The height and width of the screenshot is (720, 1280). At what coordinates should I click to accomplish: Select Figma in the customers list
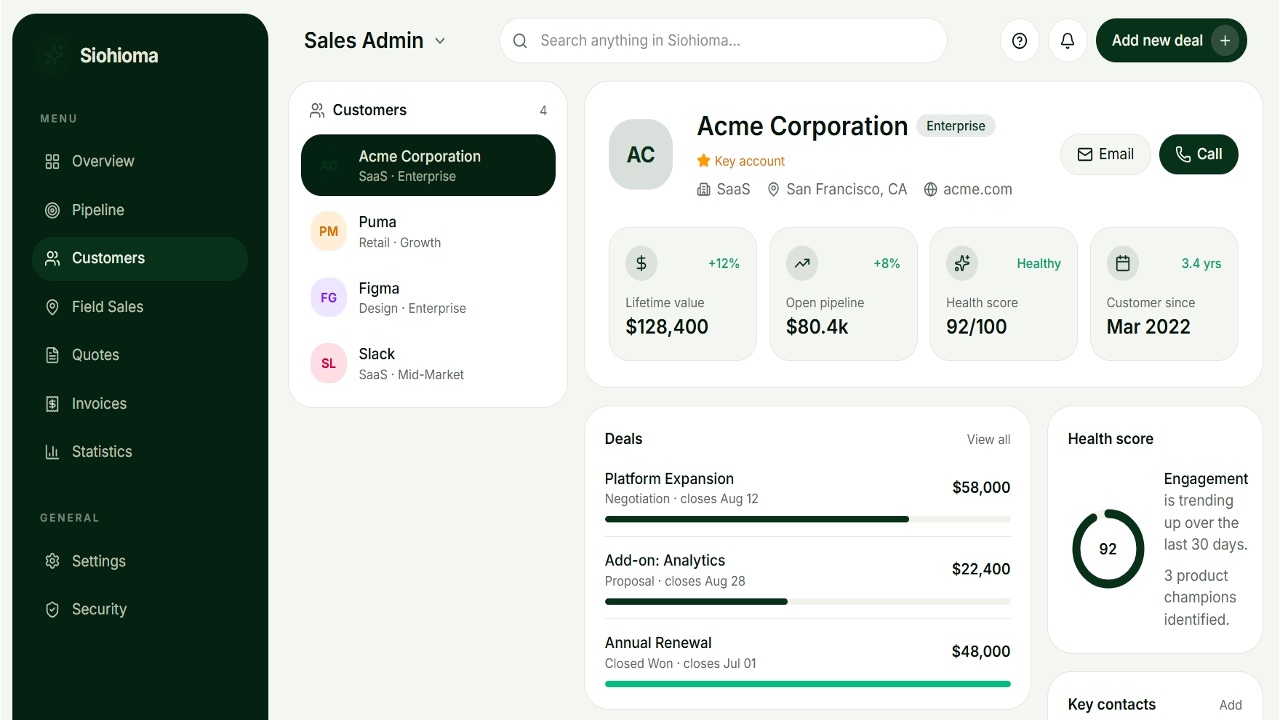tap(428, 297)
